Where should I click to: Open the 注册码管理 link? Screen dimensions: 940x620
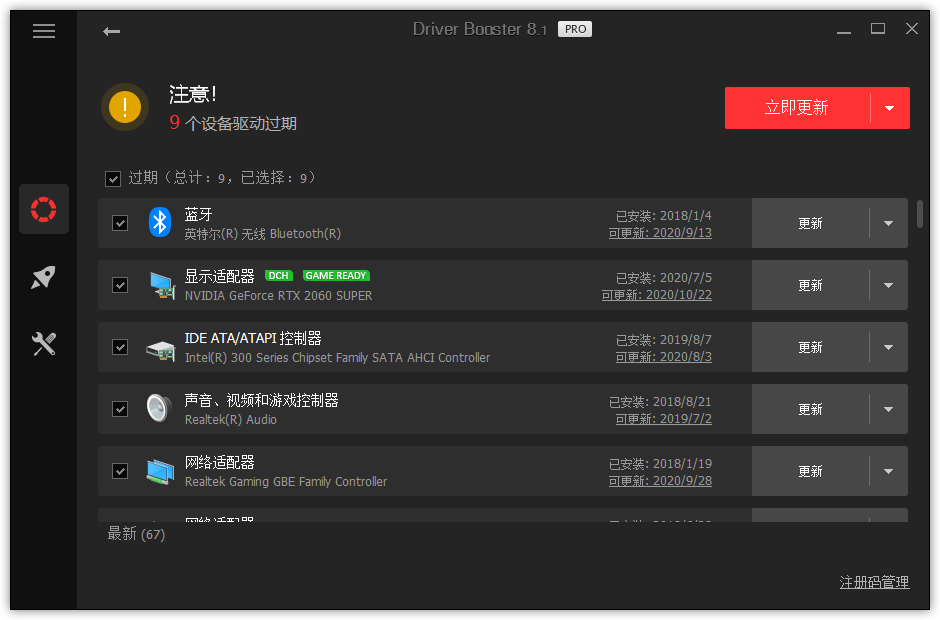[x=874, y=582]
